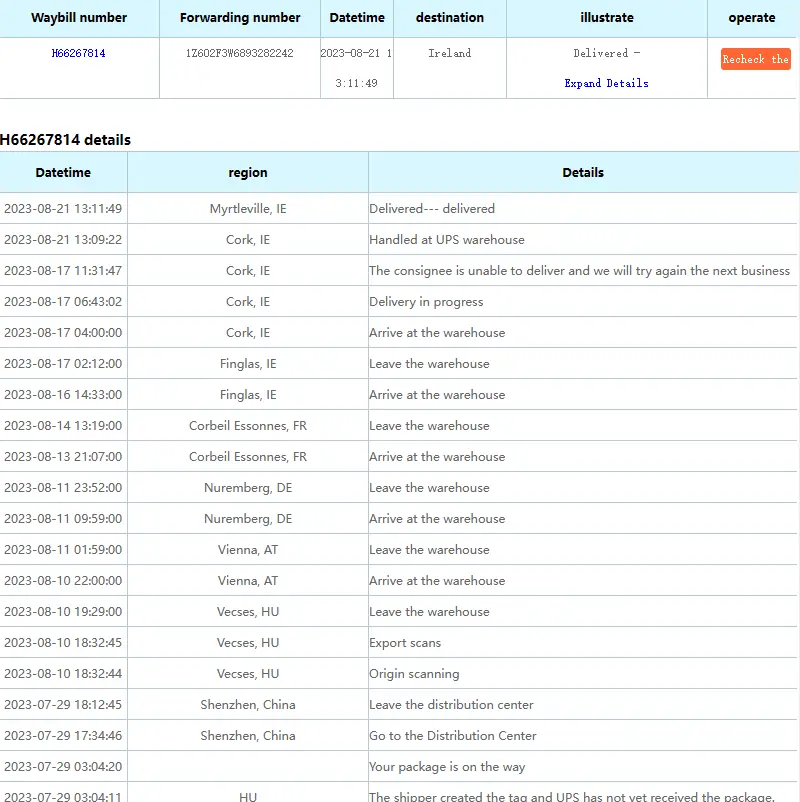
Task: Click Handled at UPS warehouse detail
Action: 447,240
